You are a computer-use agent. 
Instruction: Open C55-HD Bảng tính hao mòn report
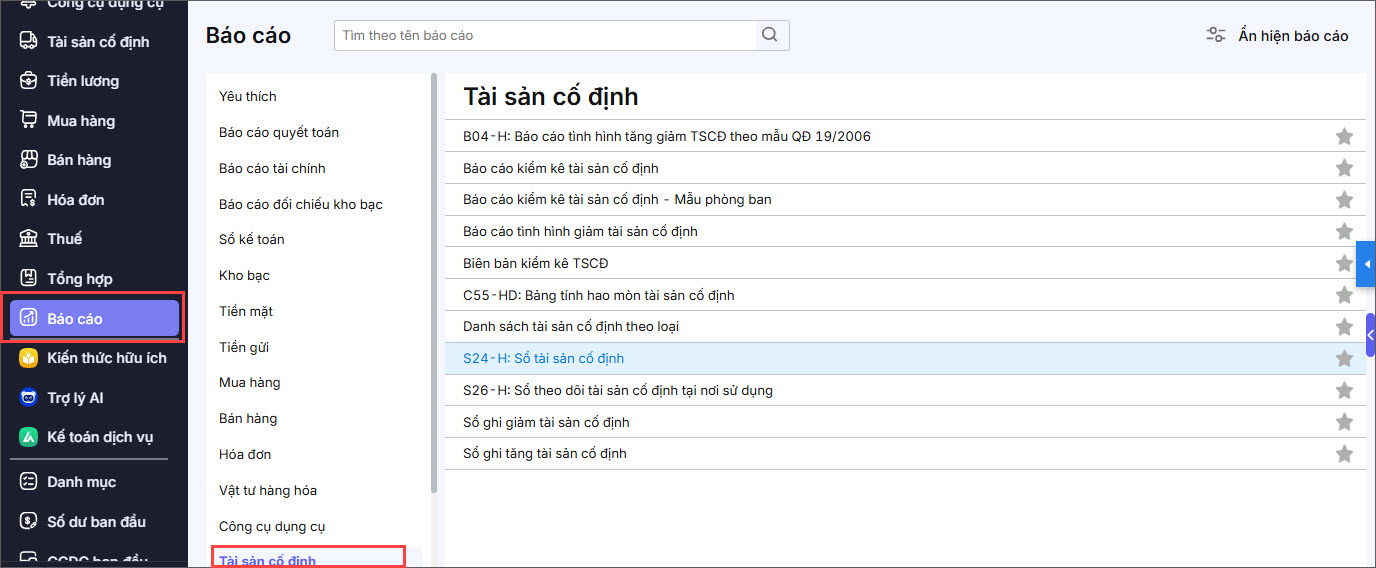(x=599, y=295)
